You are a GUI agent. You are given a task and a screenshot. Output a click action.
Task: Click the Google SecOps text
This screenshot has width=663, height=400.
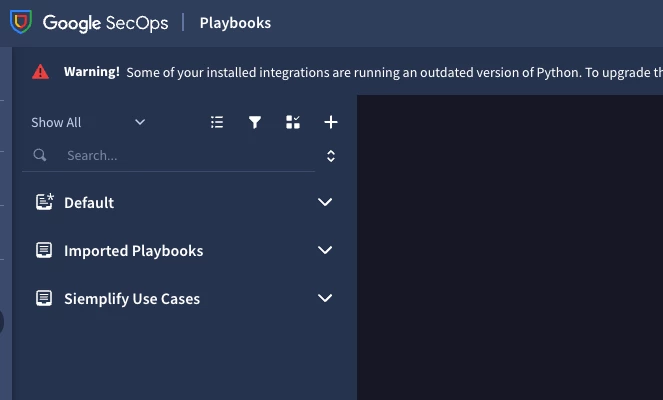click(106, 23)
